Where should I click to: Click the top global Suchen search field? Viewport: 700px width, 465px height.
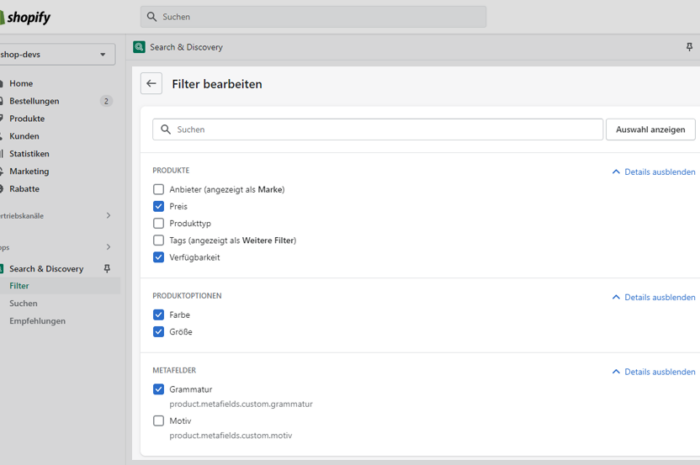pos(313,17)
